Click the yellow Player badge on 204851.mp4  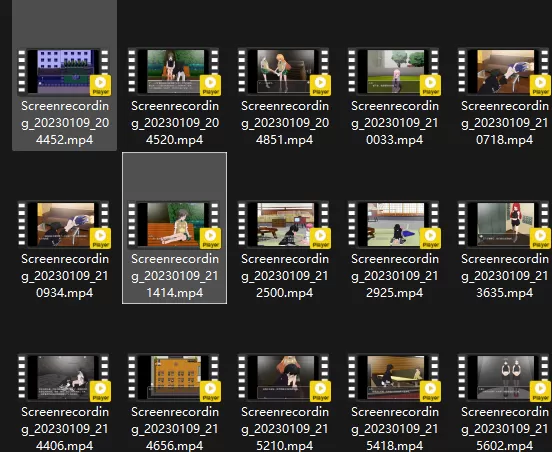(x=320, y=85)
